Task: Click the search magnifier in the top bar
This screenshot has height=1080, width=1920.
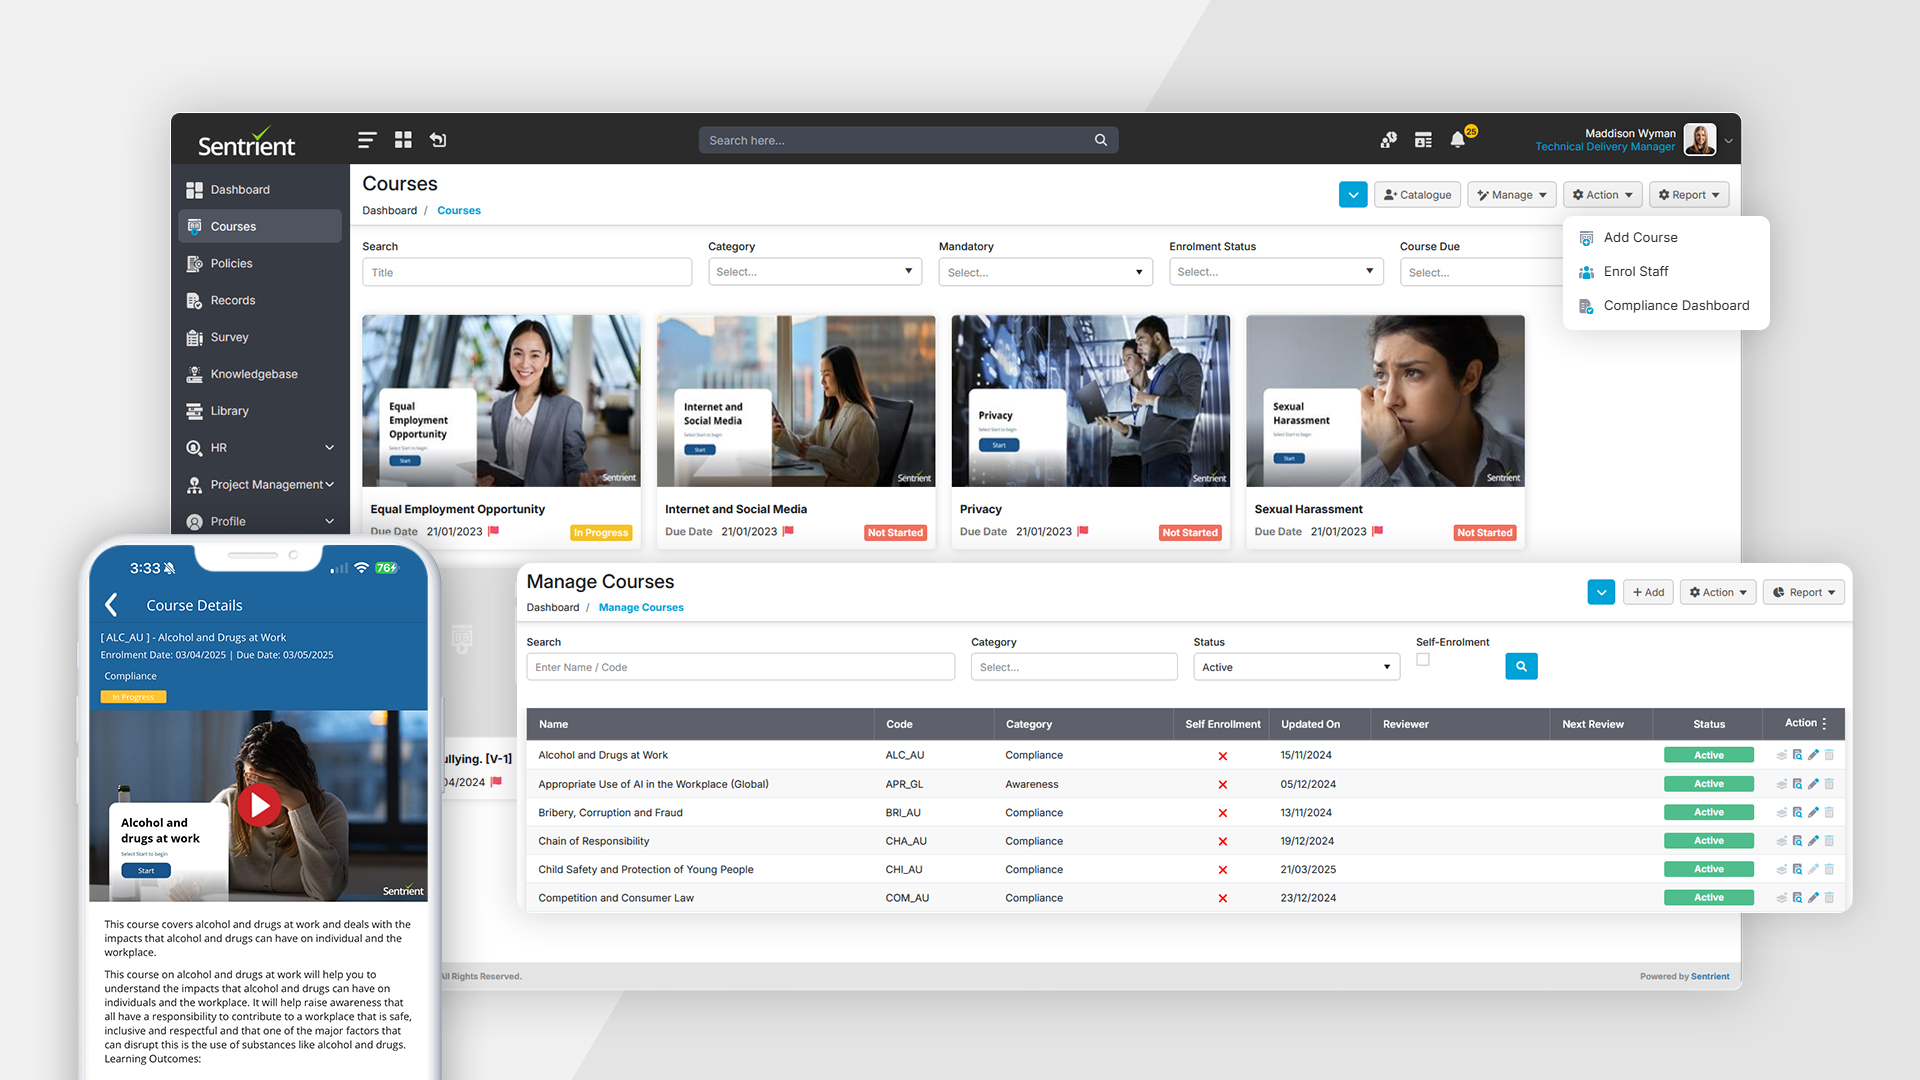Action: (1100, 140)
